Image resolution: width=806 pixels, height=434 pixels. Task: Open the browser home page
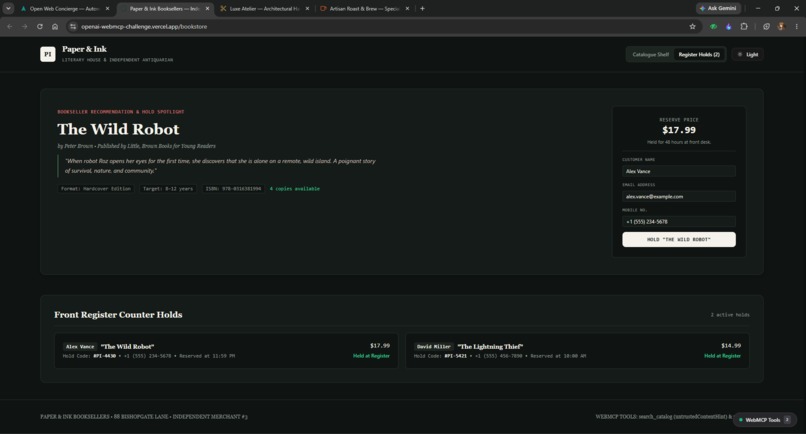pyautogui.click(x=55, y=26)
